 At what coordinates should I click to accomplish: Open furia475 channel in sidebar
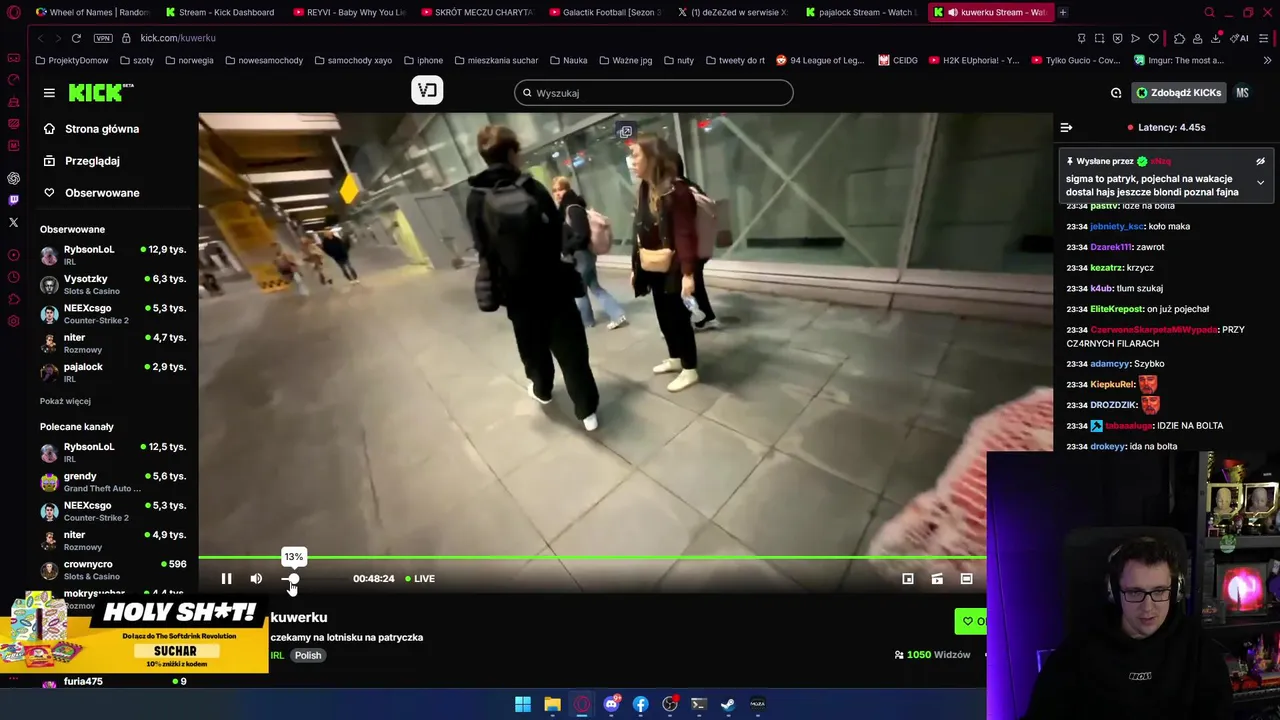pyautogui.click(x=113, y=682)
